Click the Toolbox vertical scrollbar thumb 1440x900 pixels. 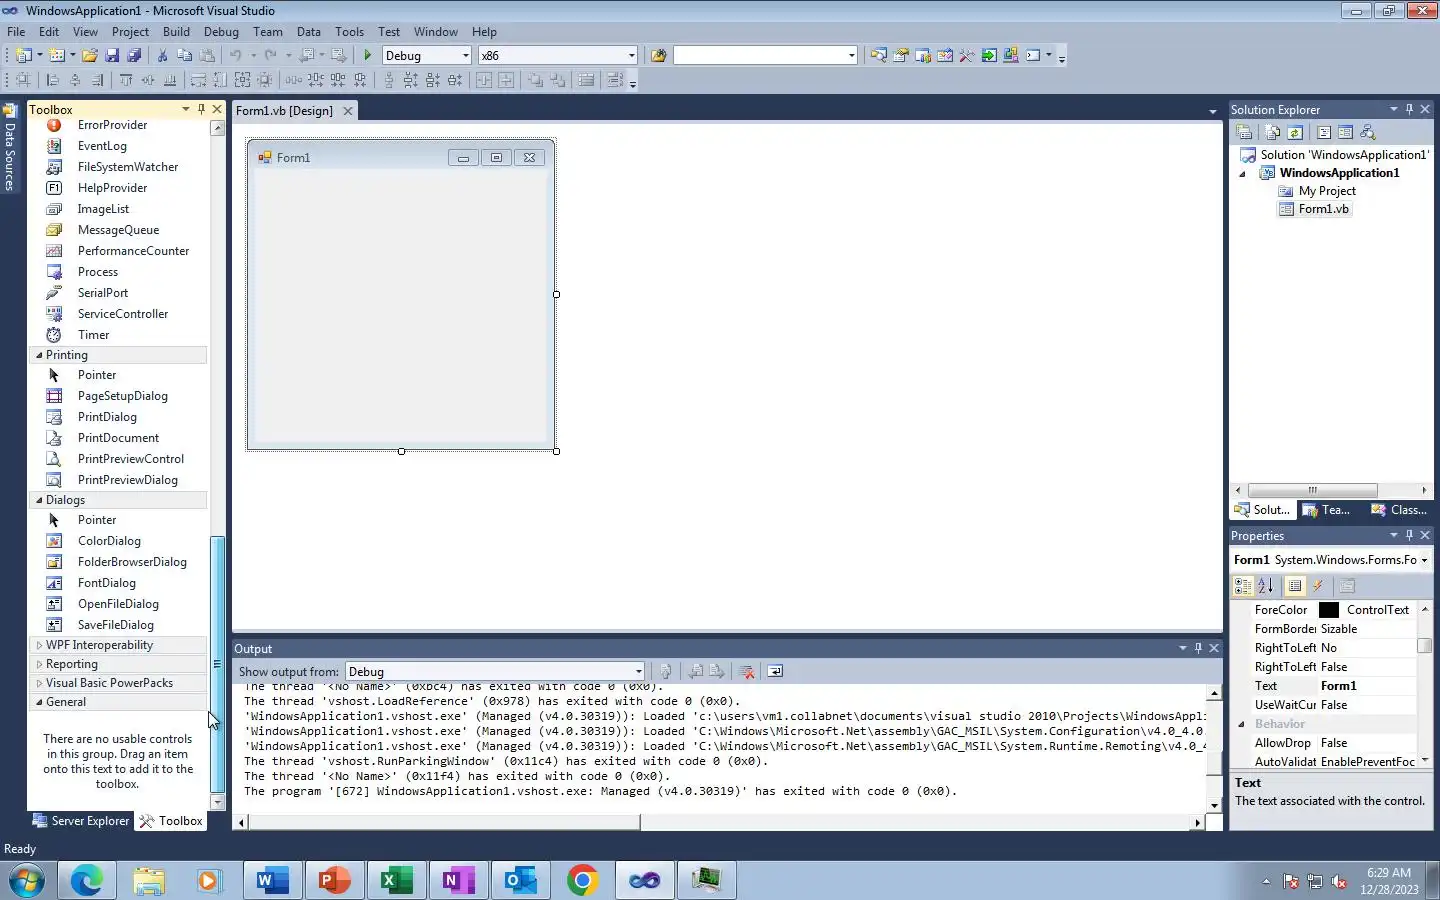click(x=217, y=663)
